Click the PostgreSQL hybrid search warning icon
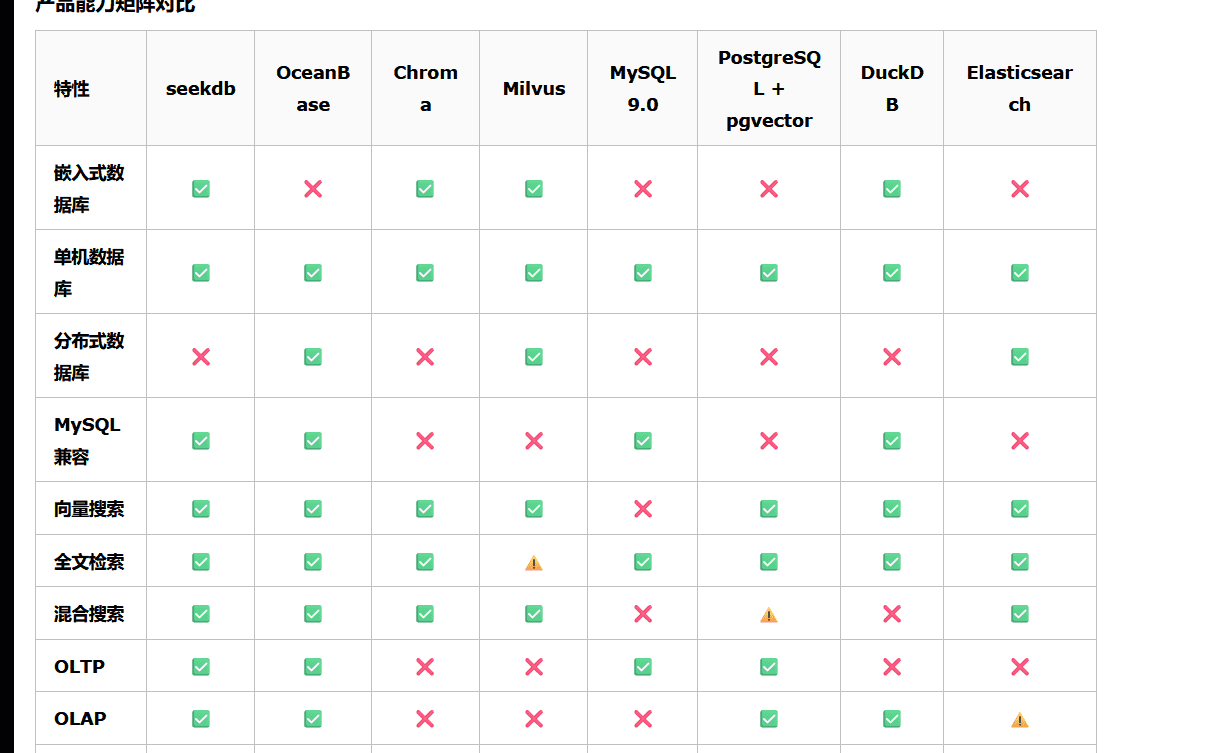 (769, 615)
